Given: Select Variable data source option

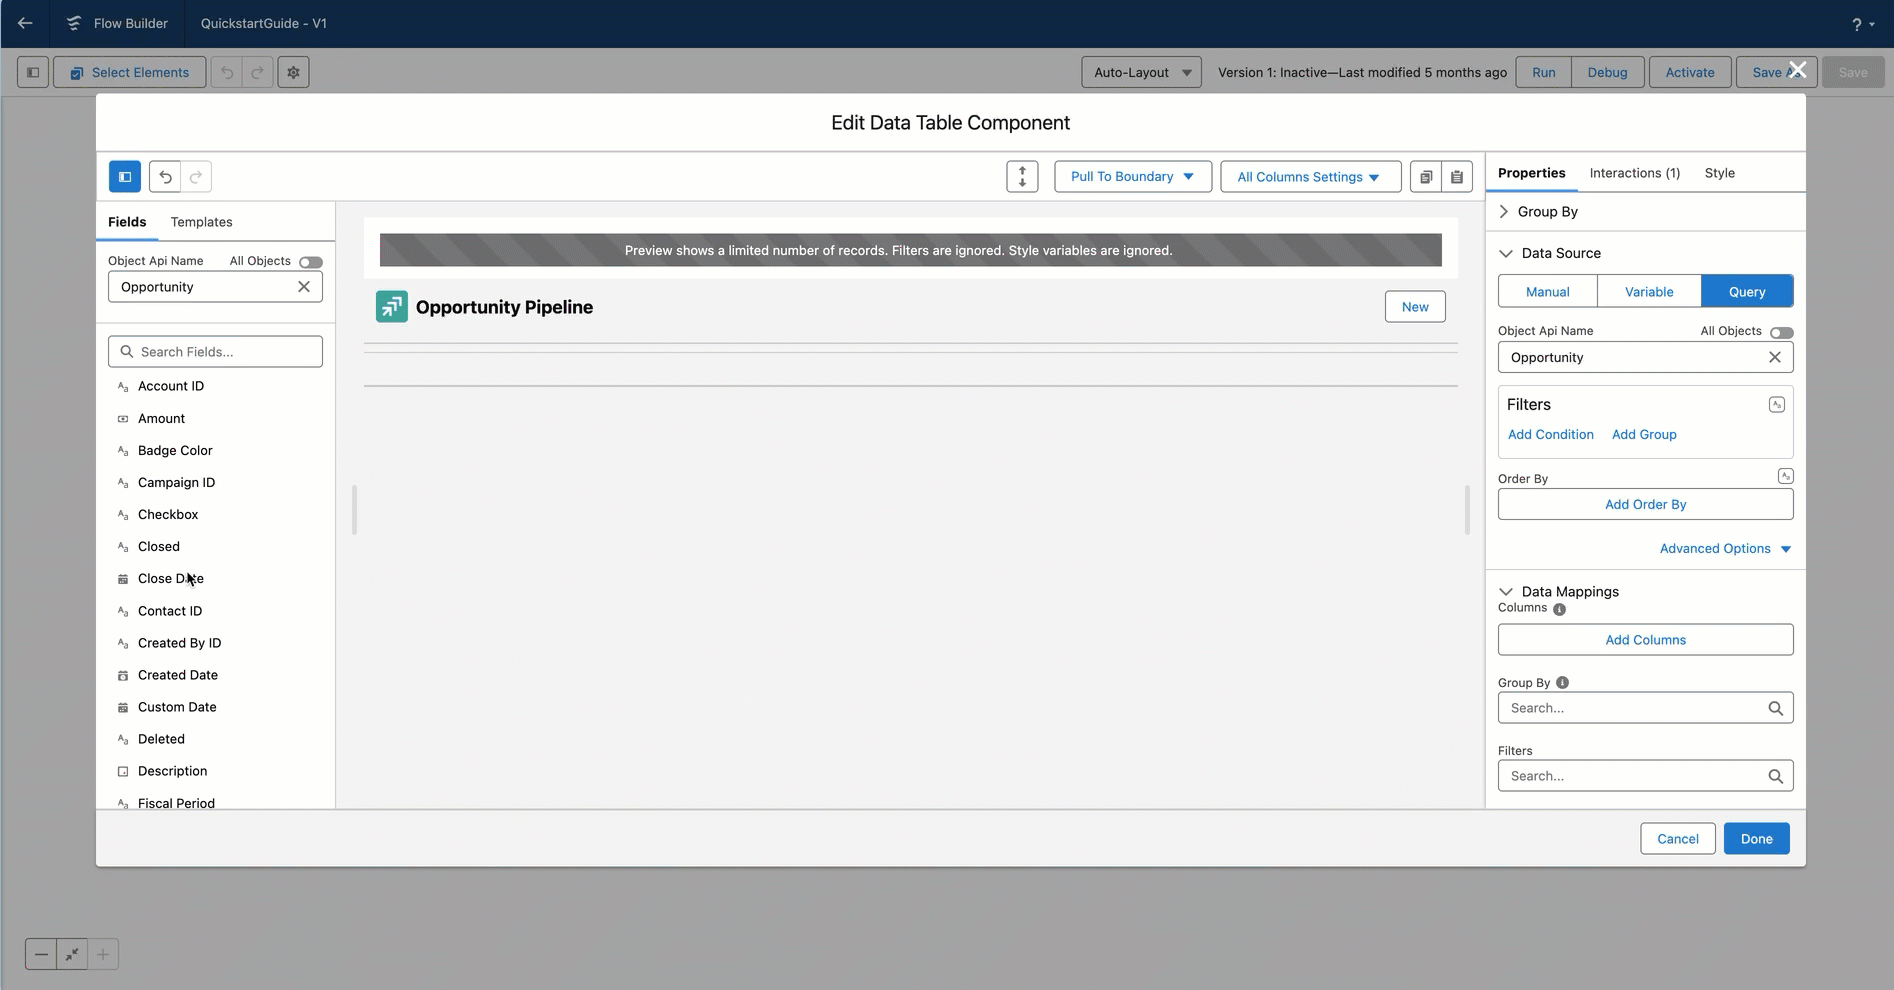Looking at the screenshot, I should coord(1649,292).
